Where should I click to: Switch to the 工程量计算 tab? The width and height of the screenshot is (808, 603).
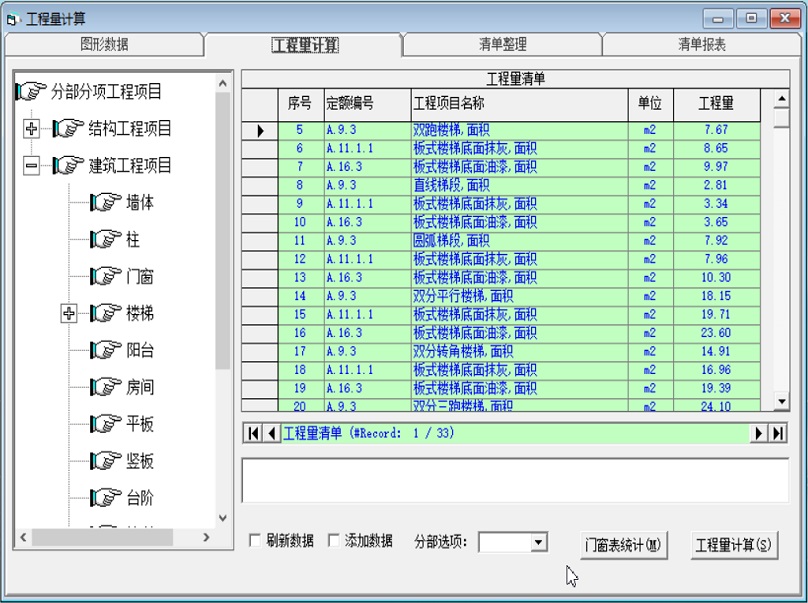click(305, 45)
